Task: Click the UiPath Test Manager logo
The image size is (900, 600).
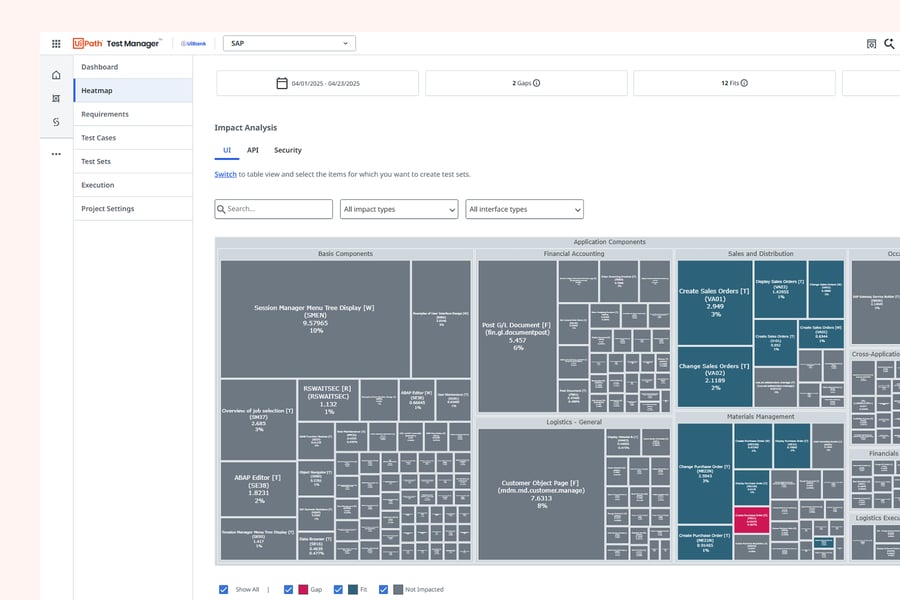Action: pos(117,43)
